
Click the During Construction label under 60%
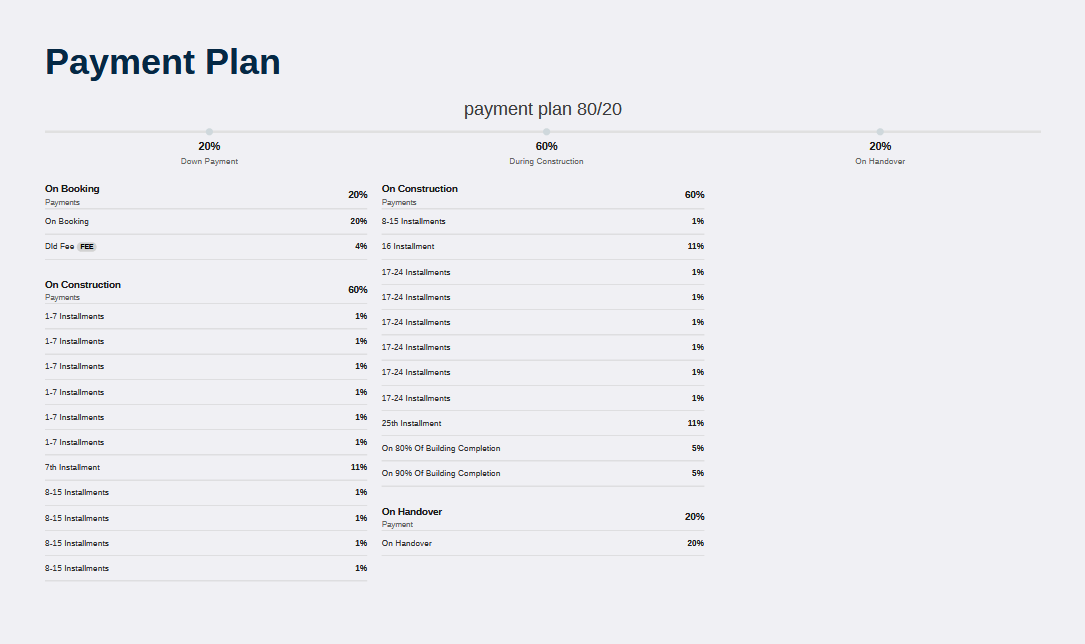(x=546, y=161)
